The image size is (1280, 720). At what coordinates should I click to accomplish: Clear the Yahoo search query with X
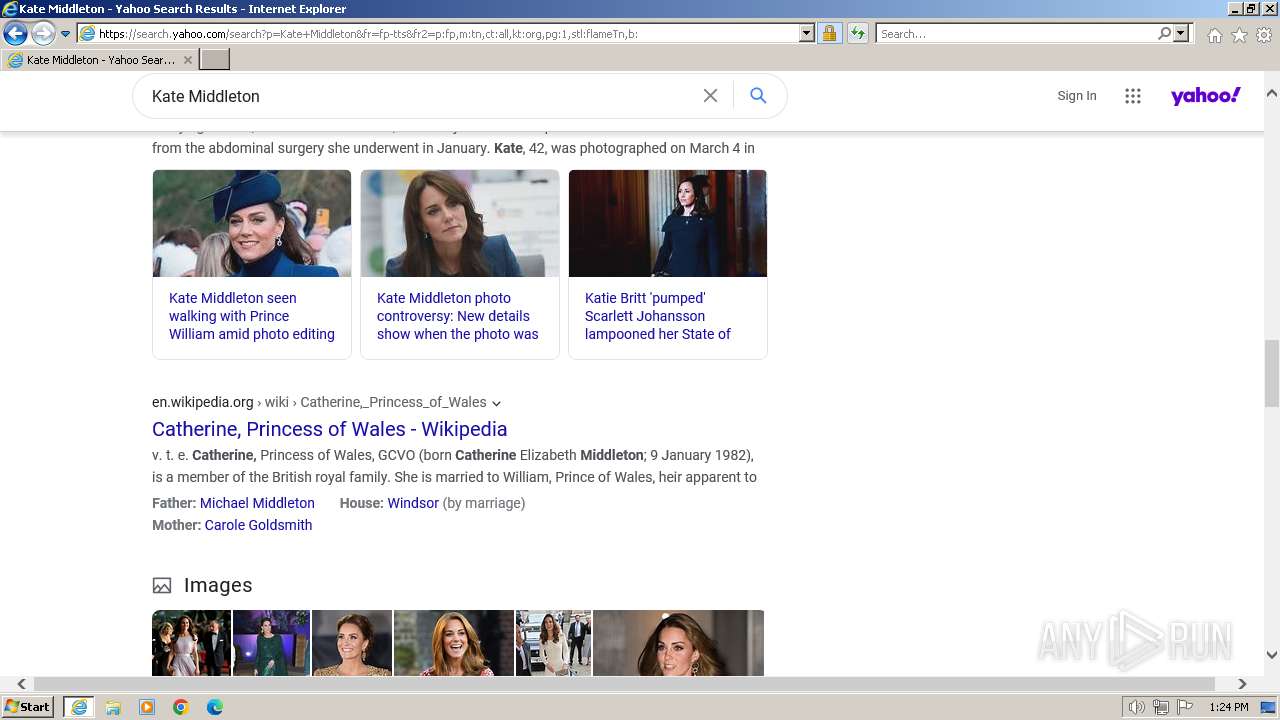710,96
